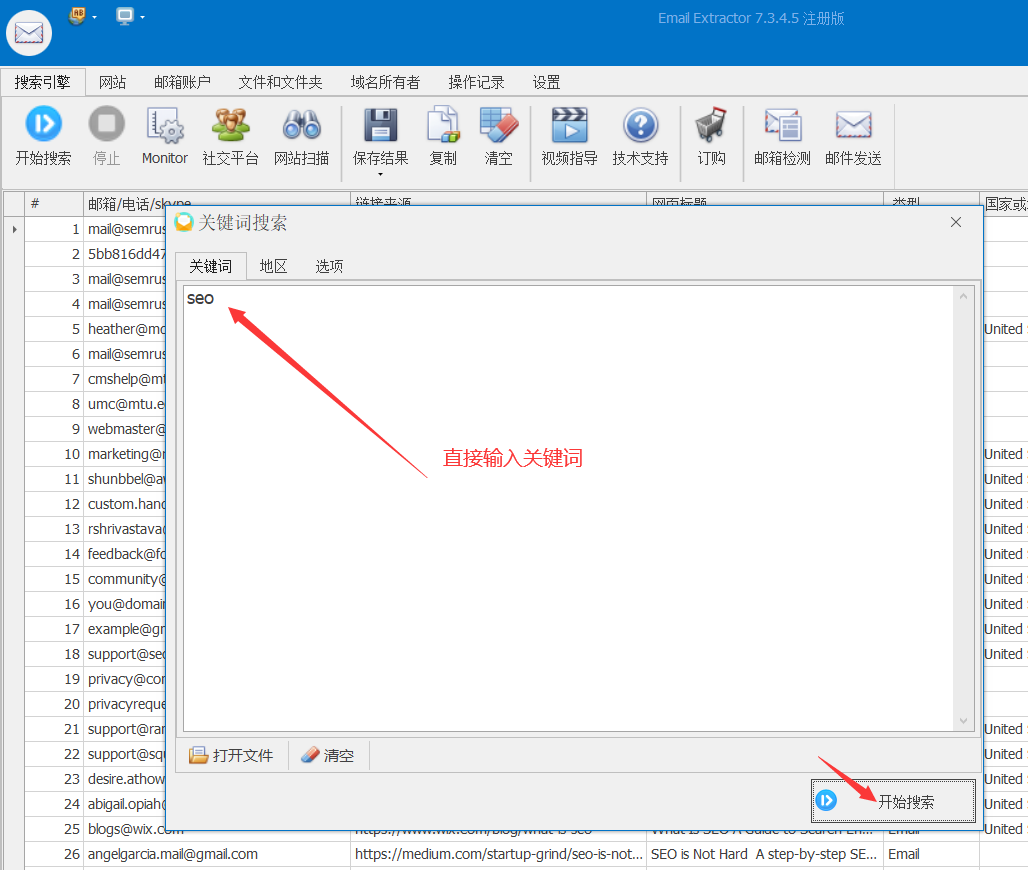Open 视频指导 video guide

568,135
